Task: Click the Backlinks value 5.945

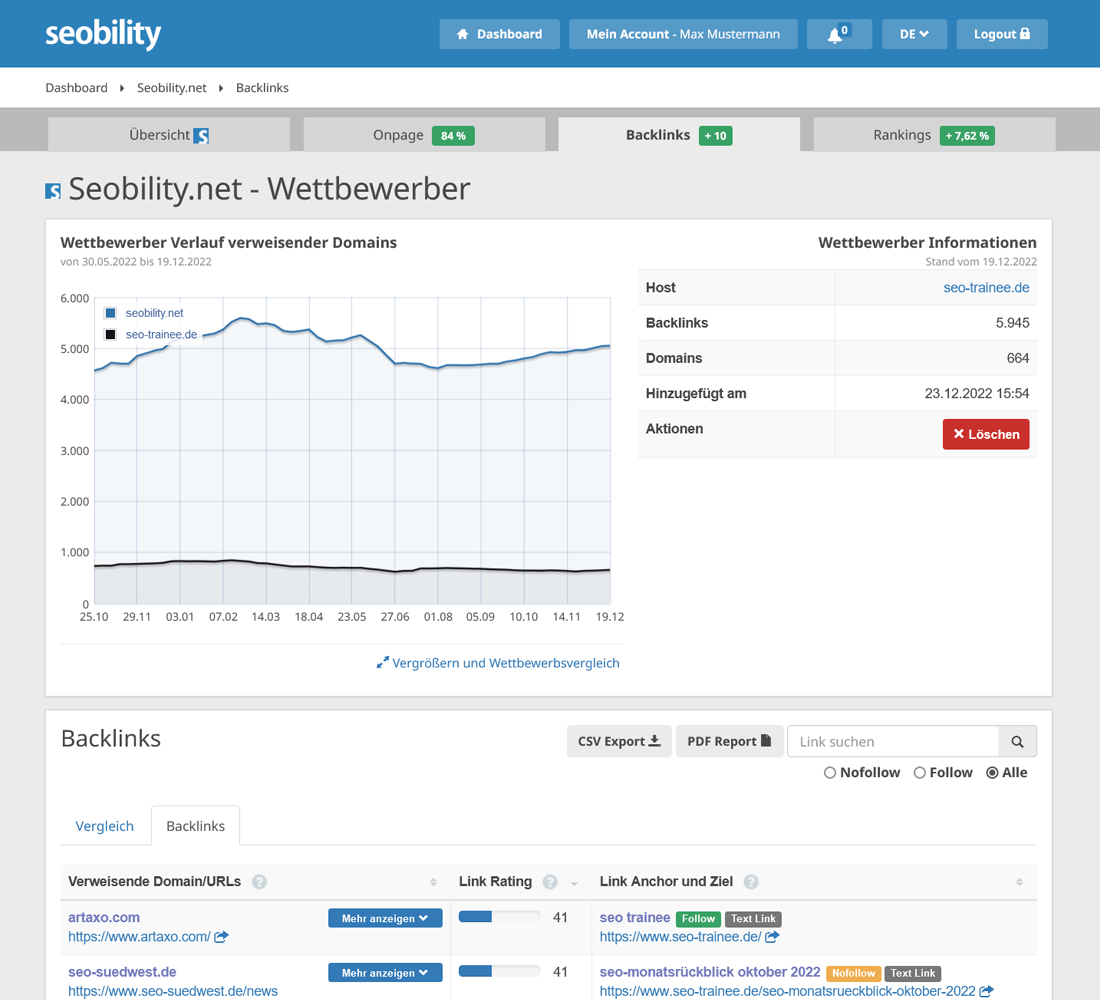Action: (1012, 323)
